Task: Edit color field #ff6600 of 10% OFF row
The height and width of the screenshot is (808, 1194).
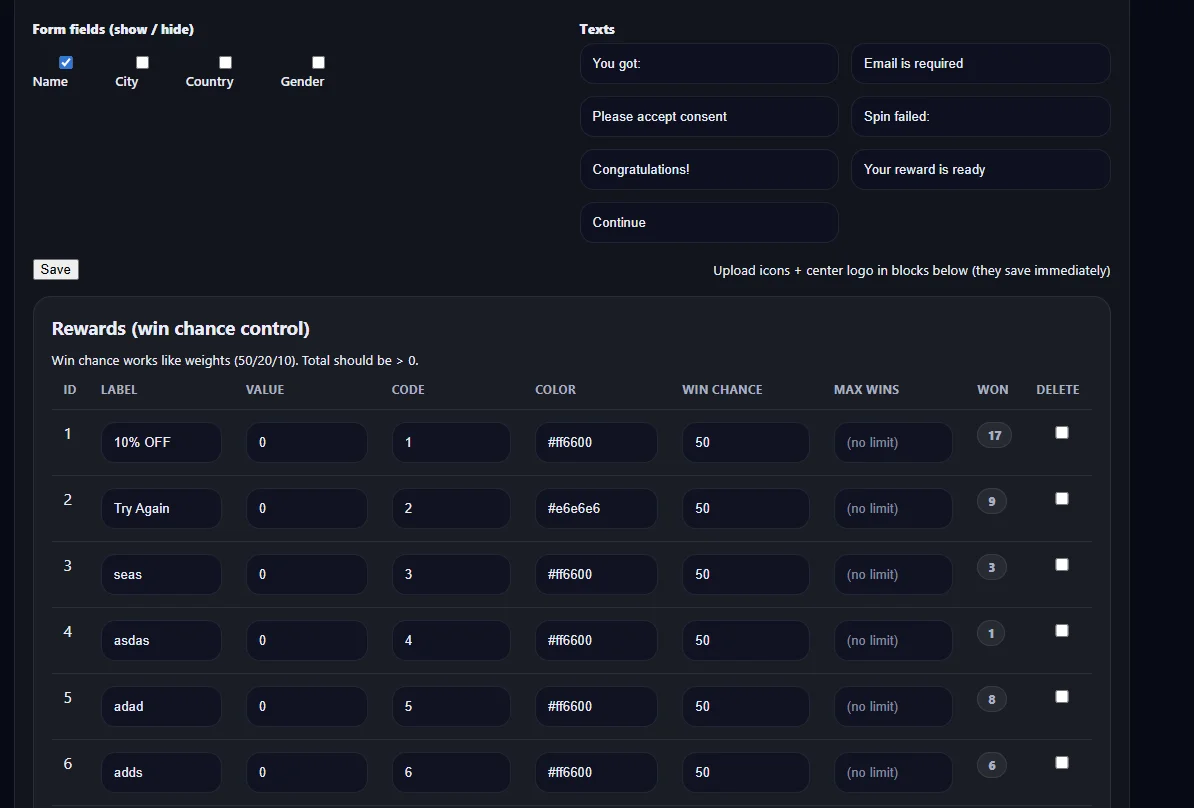Action: point(596,442)
